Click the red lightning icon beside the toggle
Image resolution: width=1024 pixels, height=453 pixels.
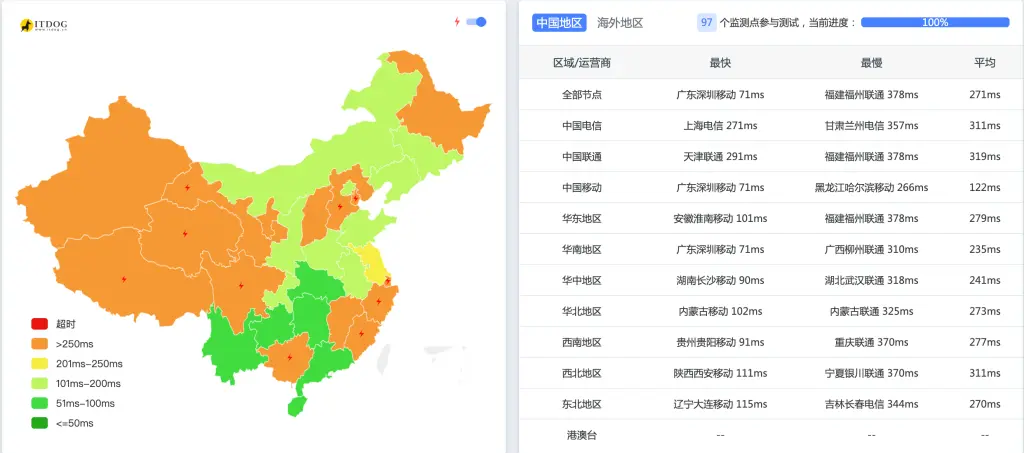(457, 21)
